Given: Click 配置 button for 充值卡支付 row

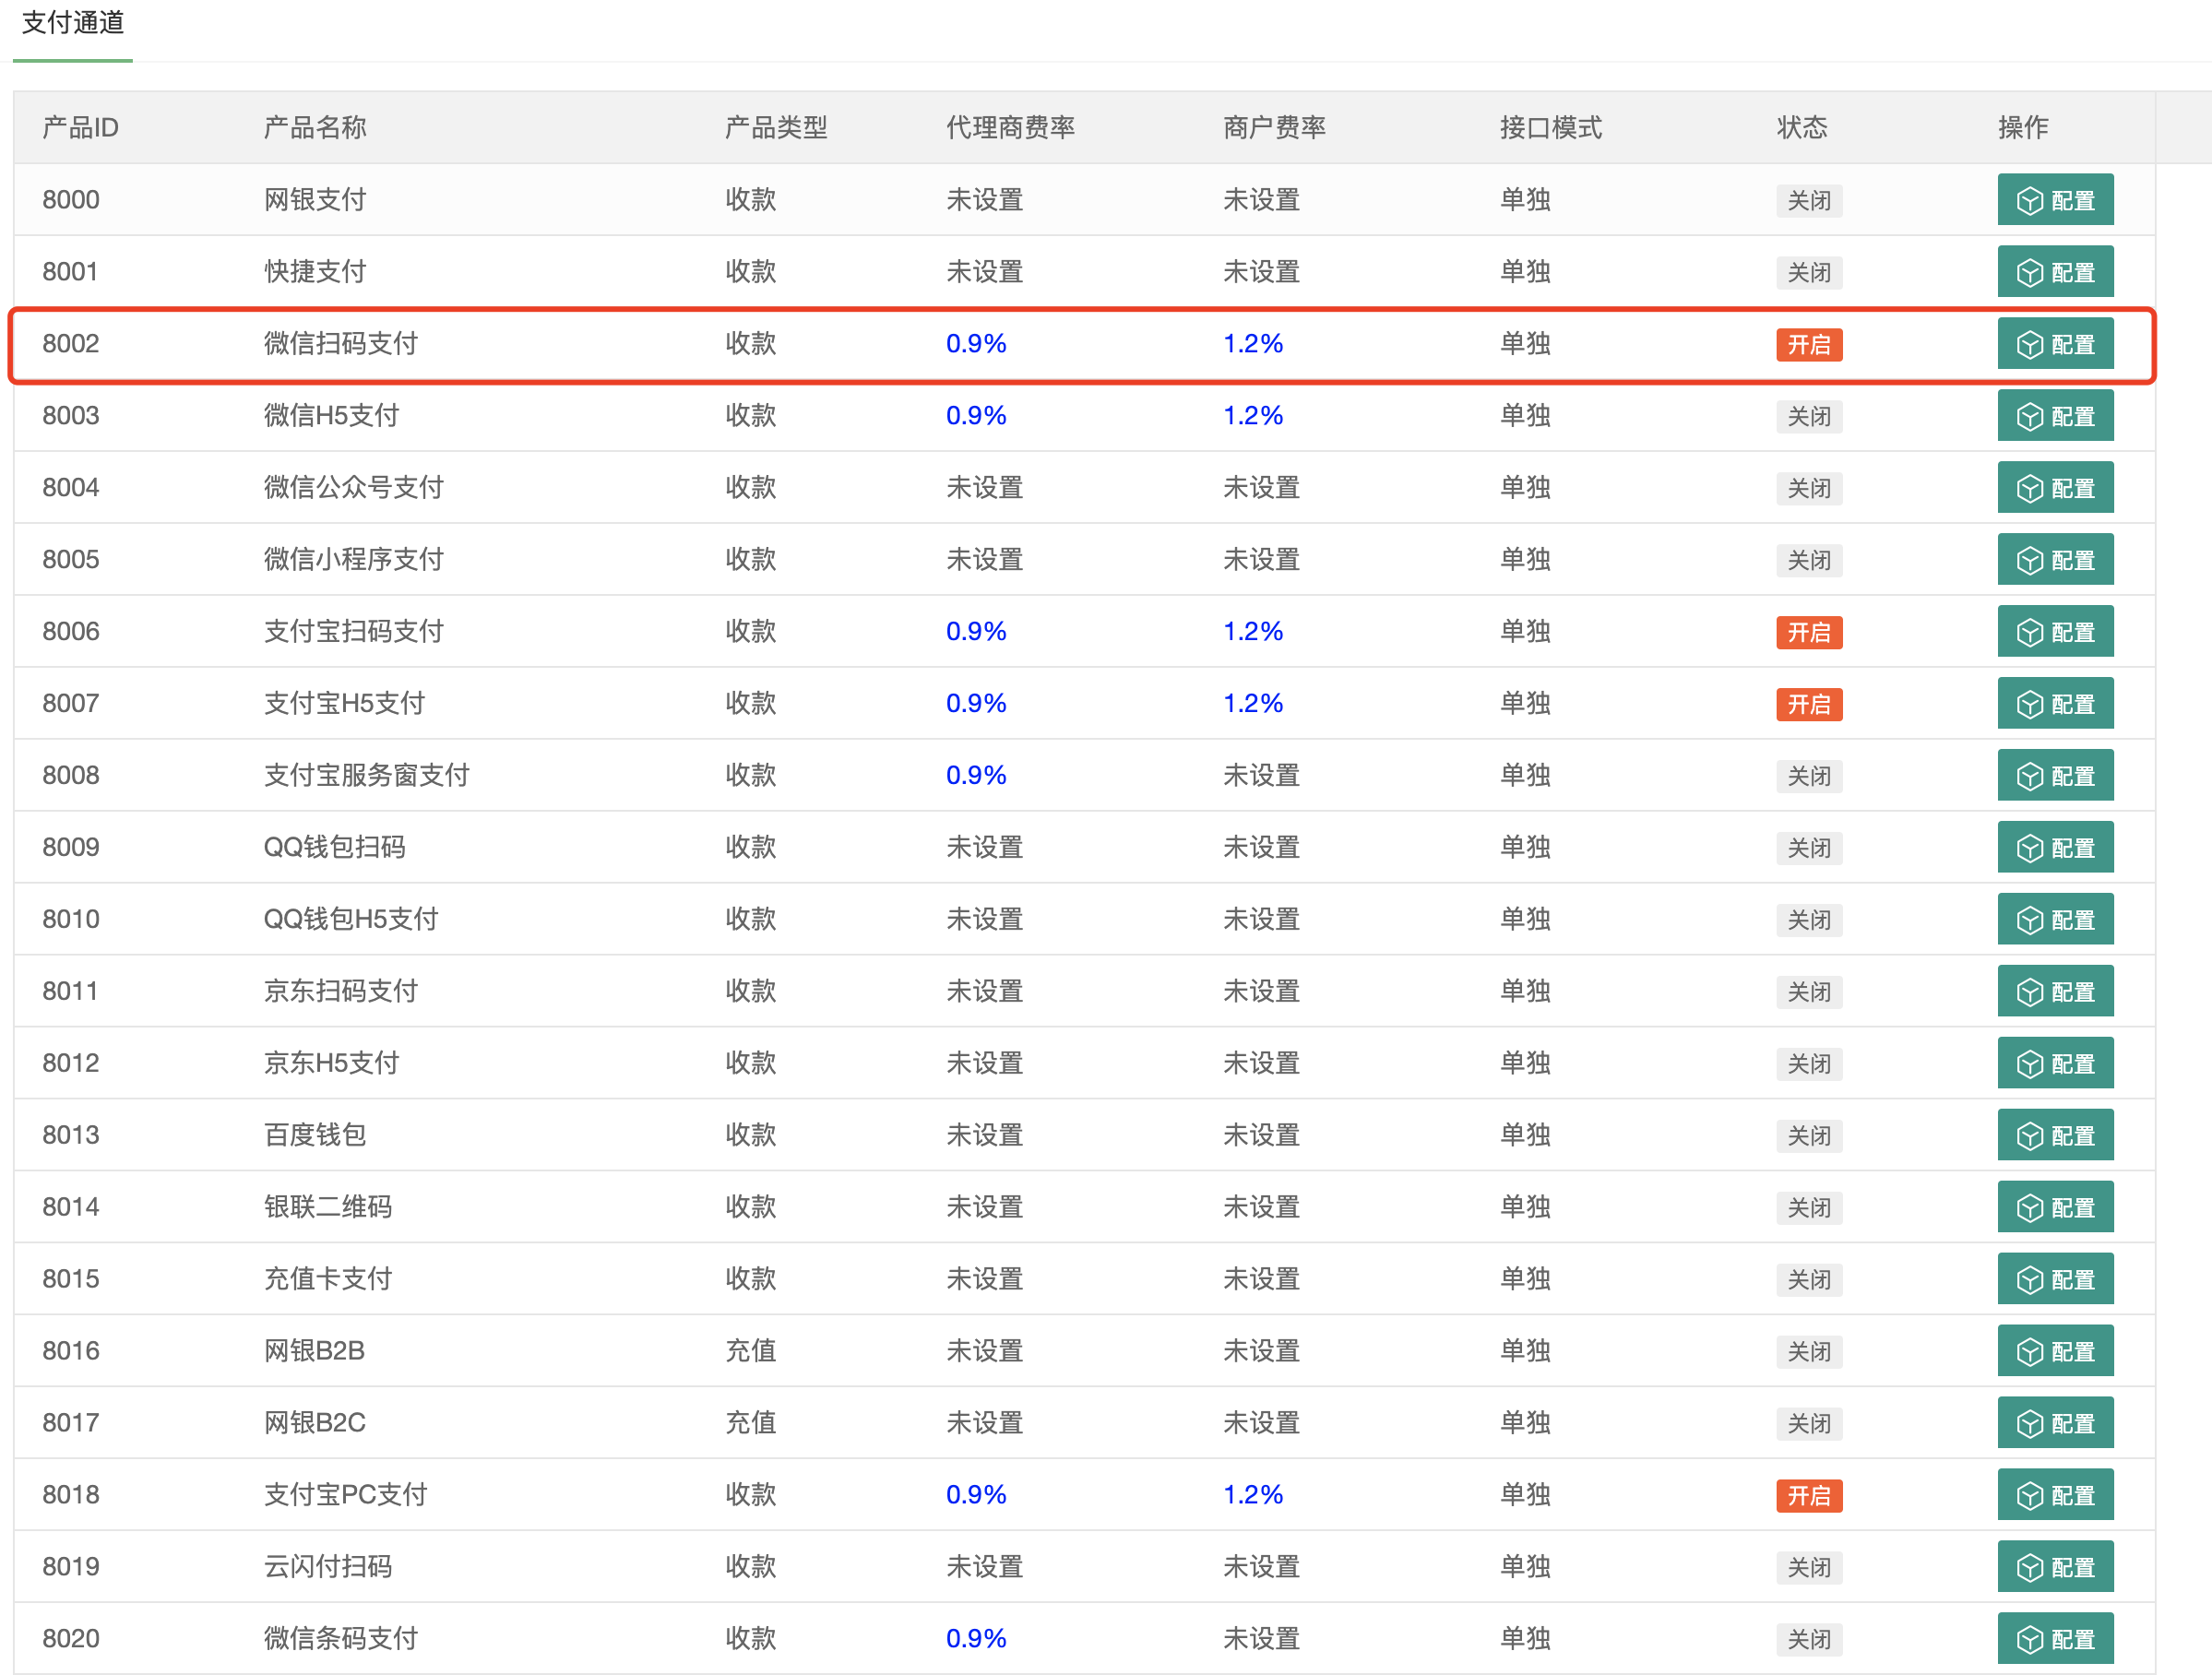Looking at the screenshot, I should coord(2054,1279).
